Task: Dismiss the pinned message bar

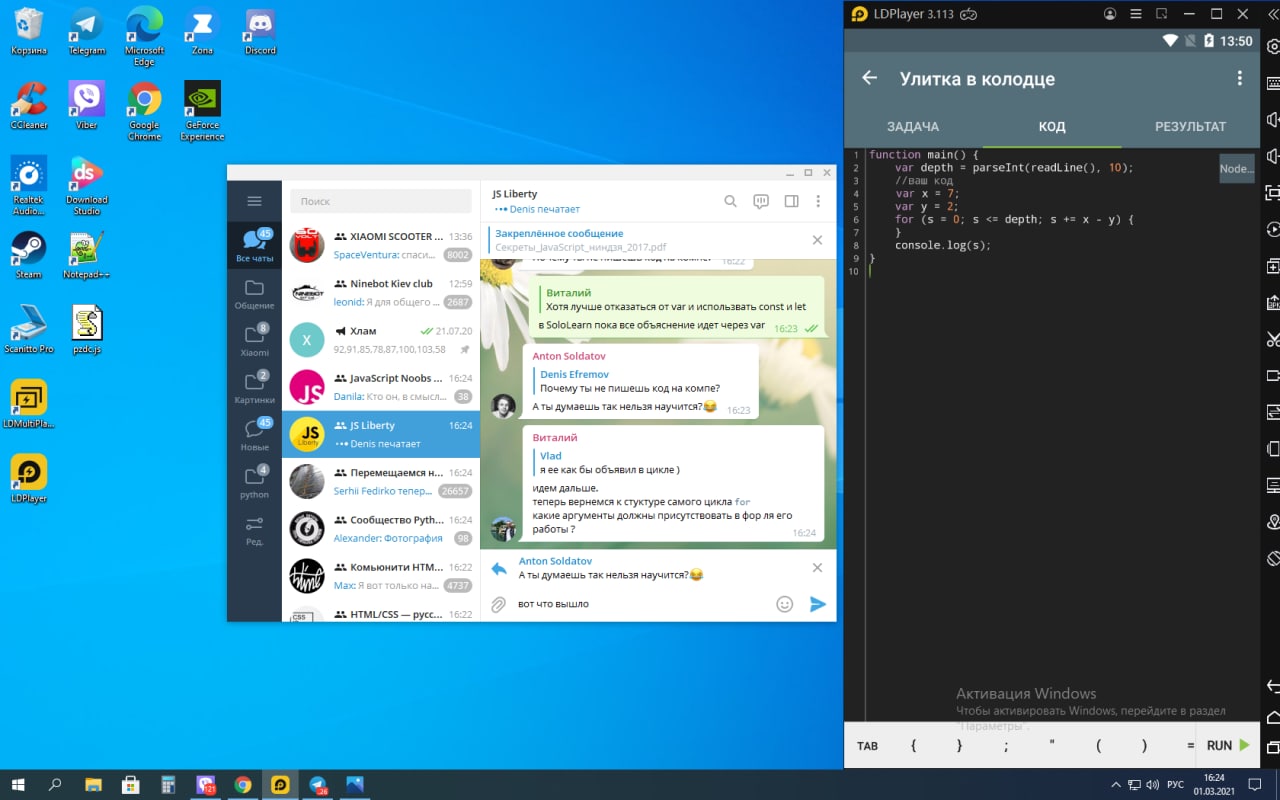Action: (x=817, y=240)
